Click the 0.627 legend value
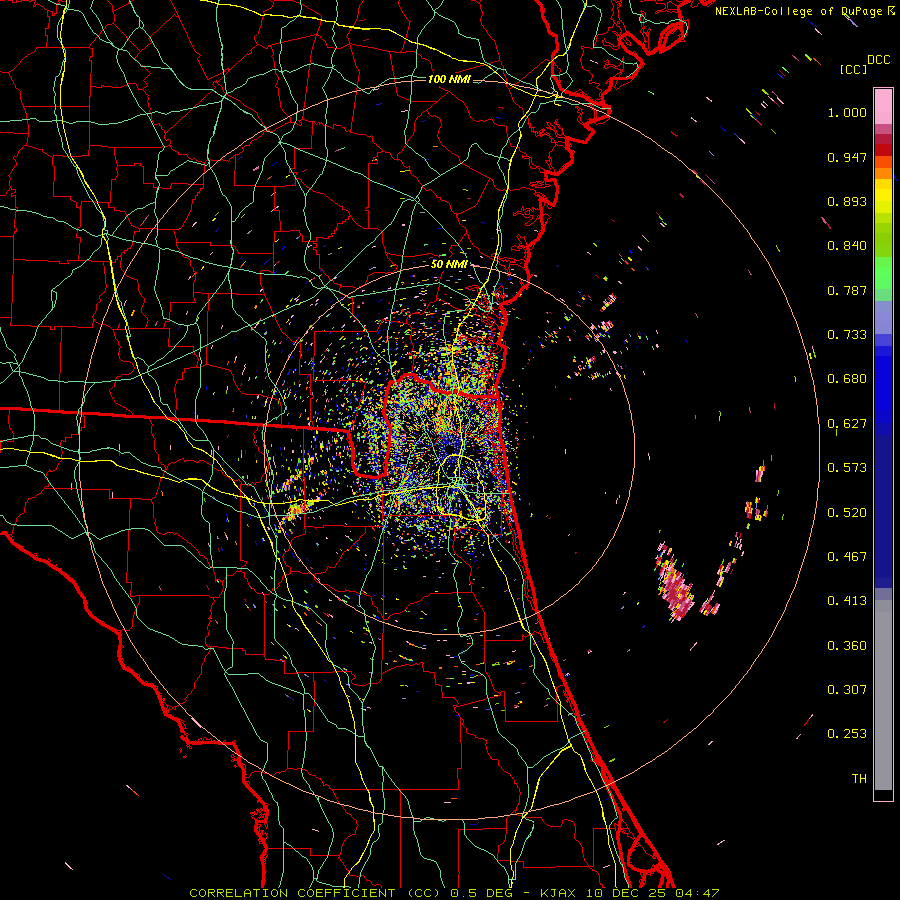Image resolution: width=900 pixels, height=900 pixels. (x=847, y=424)
